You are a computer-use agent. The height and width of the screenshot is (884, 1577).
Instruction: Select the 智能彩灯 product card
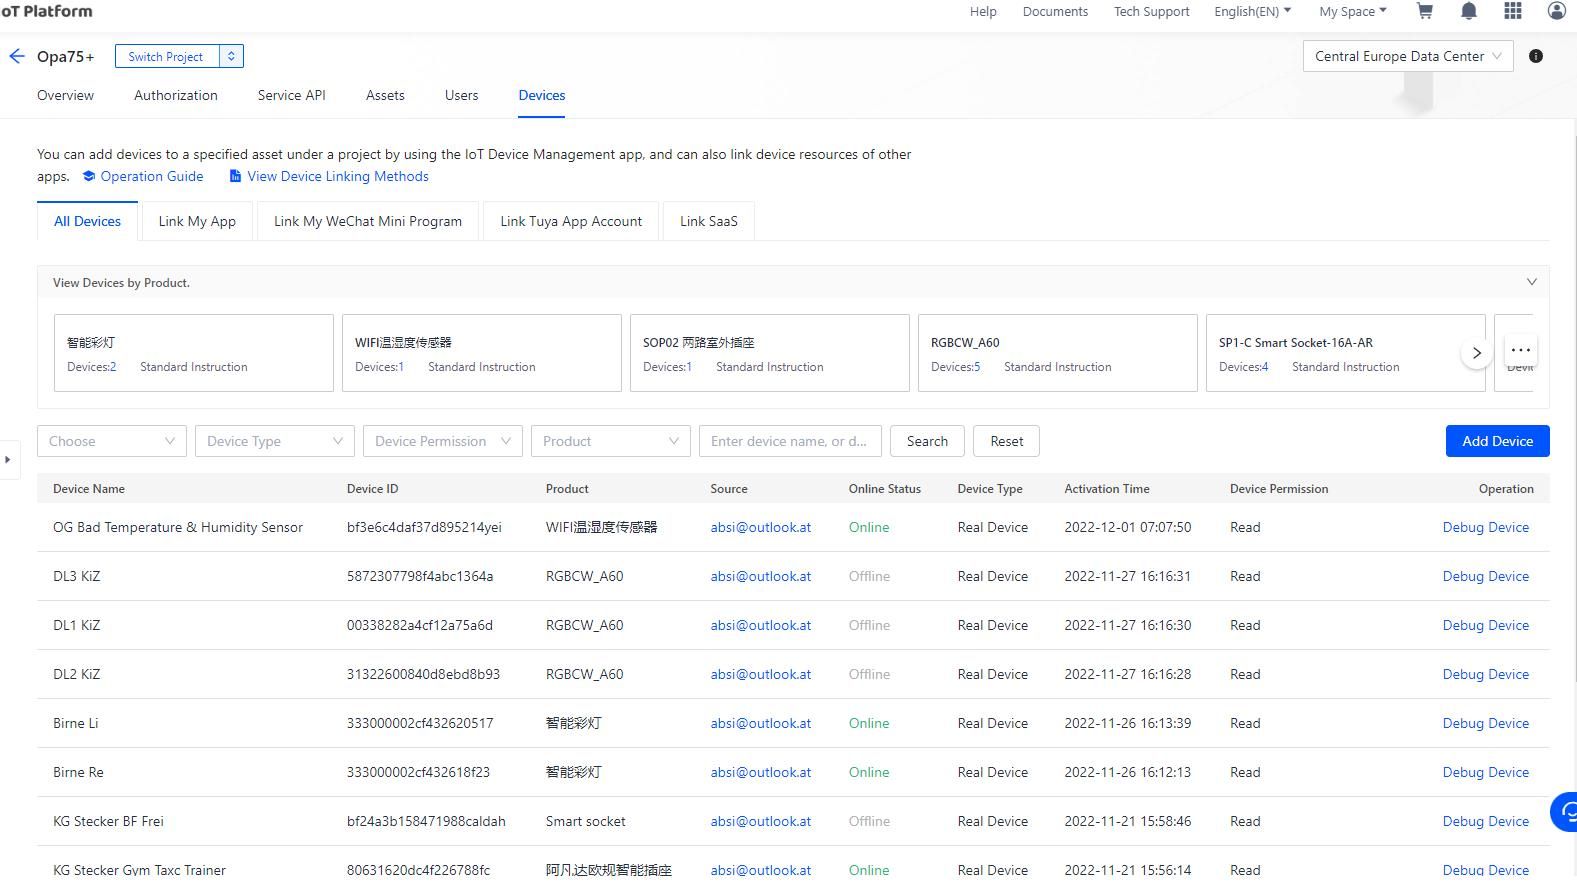coord(194,353)
